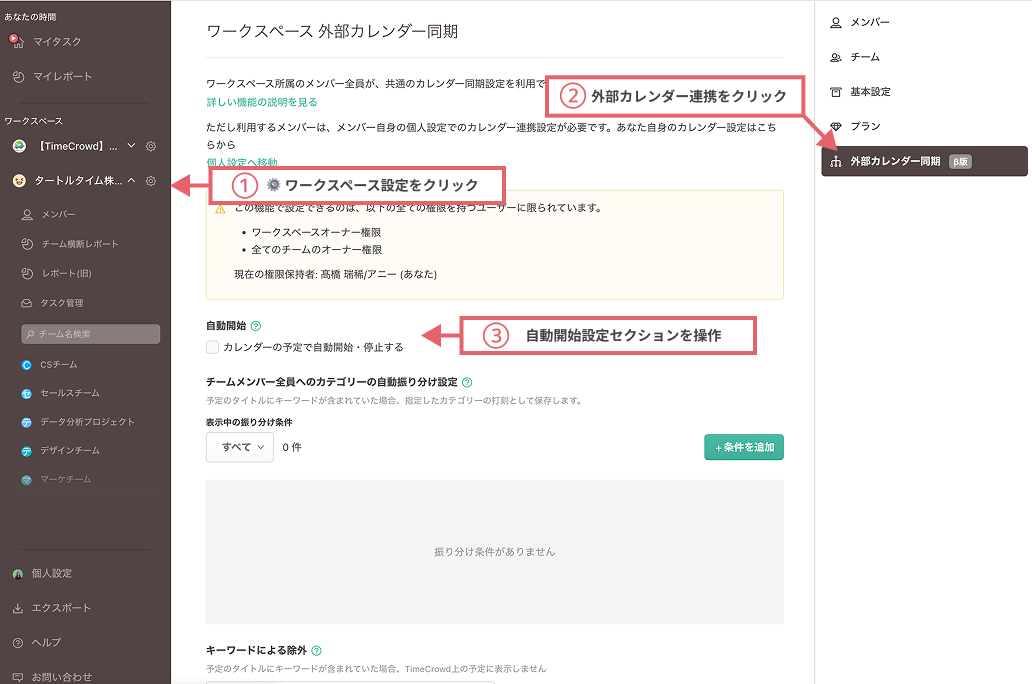This screenshot has width=1032, height=684.
Task: Expand the 【TimeCrowd】 workspace chevron
Action: 131,146
